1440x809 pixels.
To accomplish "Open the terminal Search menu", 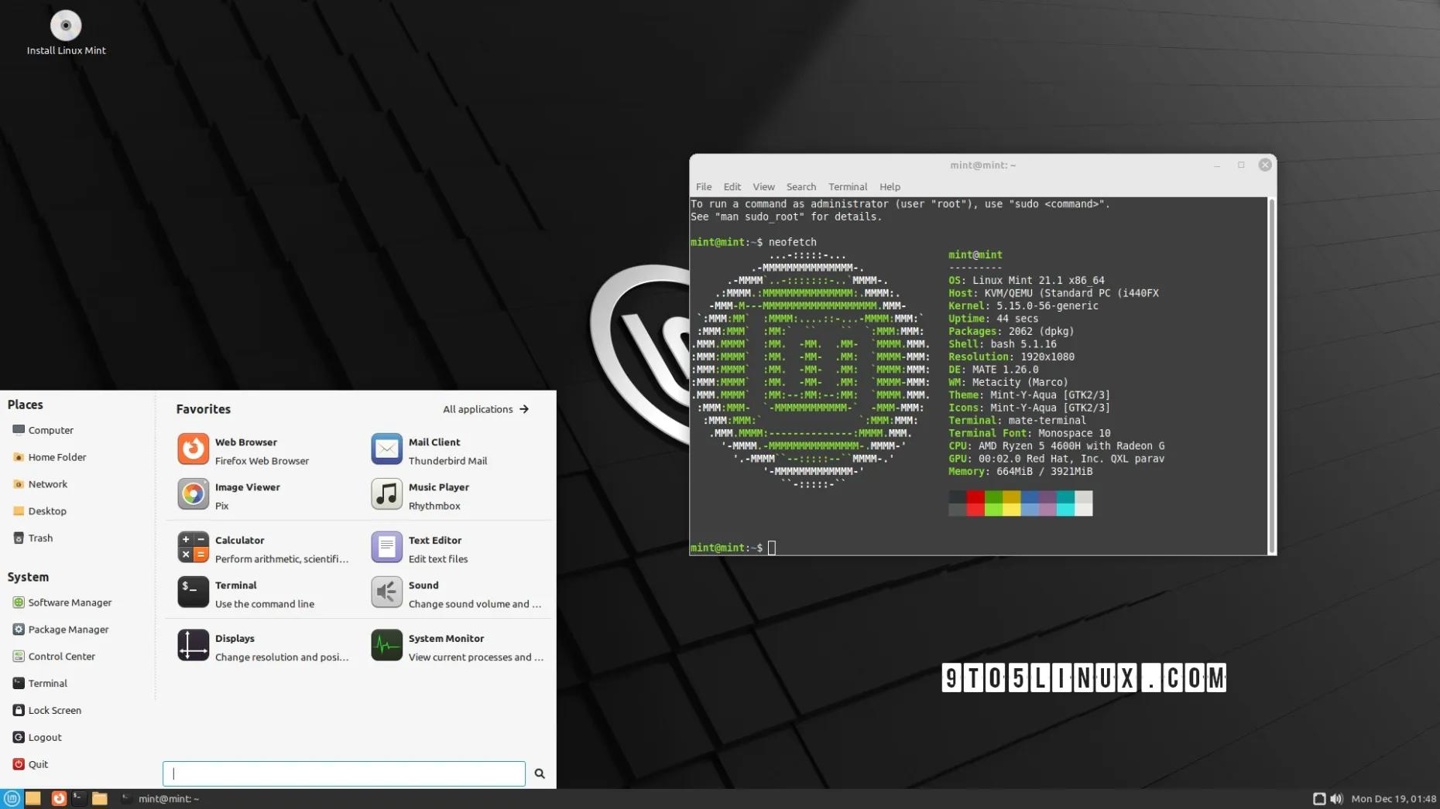I will click(x=801, y=187).
